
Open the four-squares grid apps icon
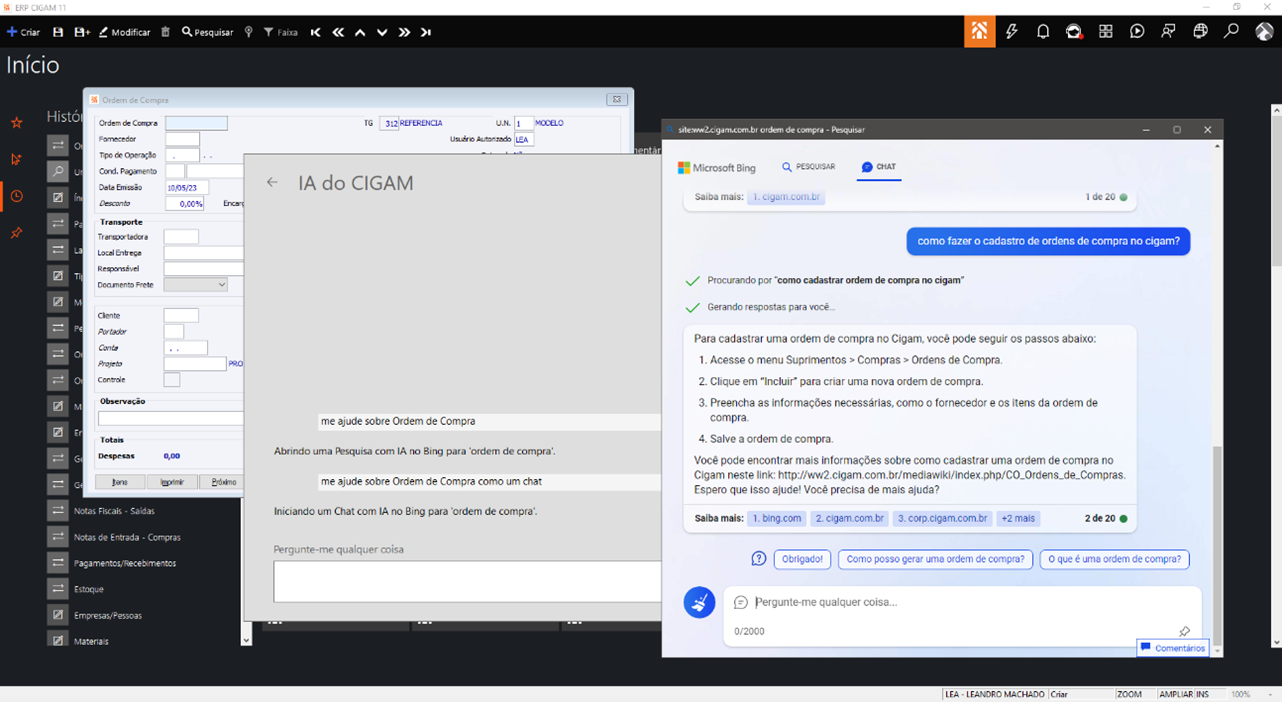tap(1106, 31)
